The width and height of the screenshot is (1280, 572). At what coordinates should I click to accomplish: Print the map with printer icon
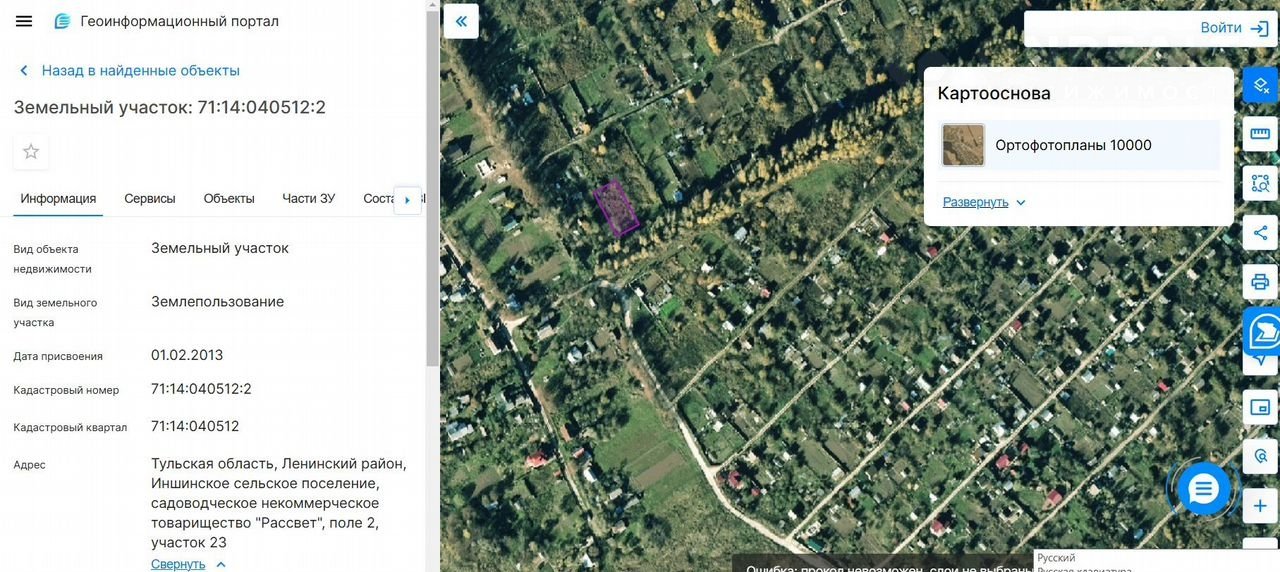pyautogui.click(x=1260, y=282)
